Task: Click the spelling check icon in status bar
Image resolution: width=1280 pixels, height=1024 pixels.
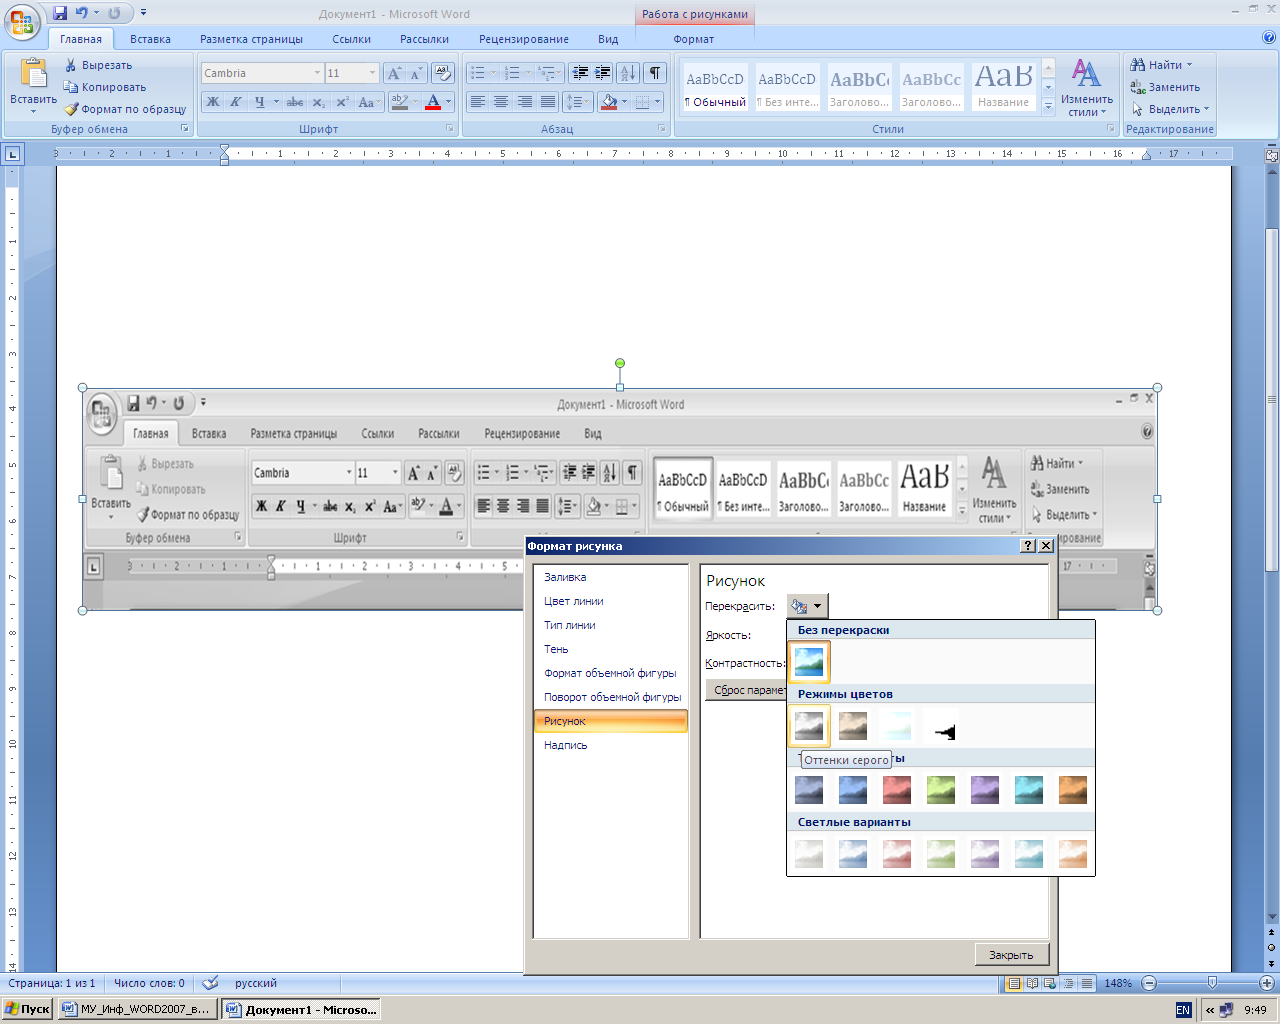Action: pos(210,983)
